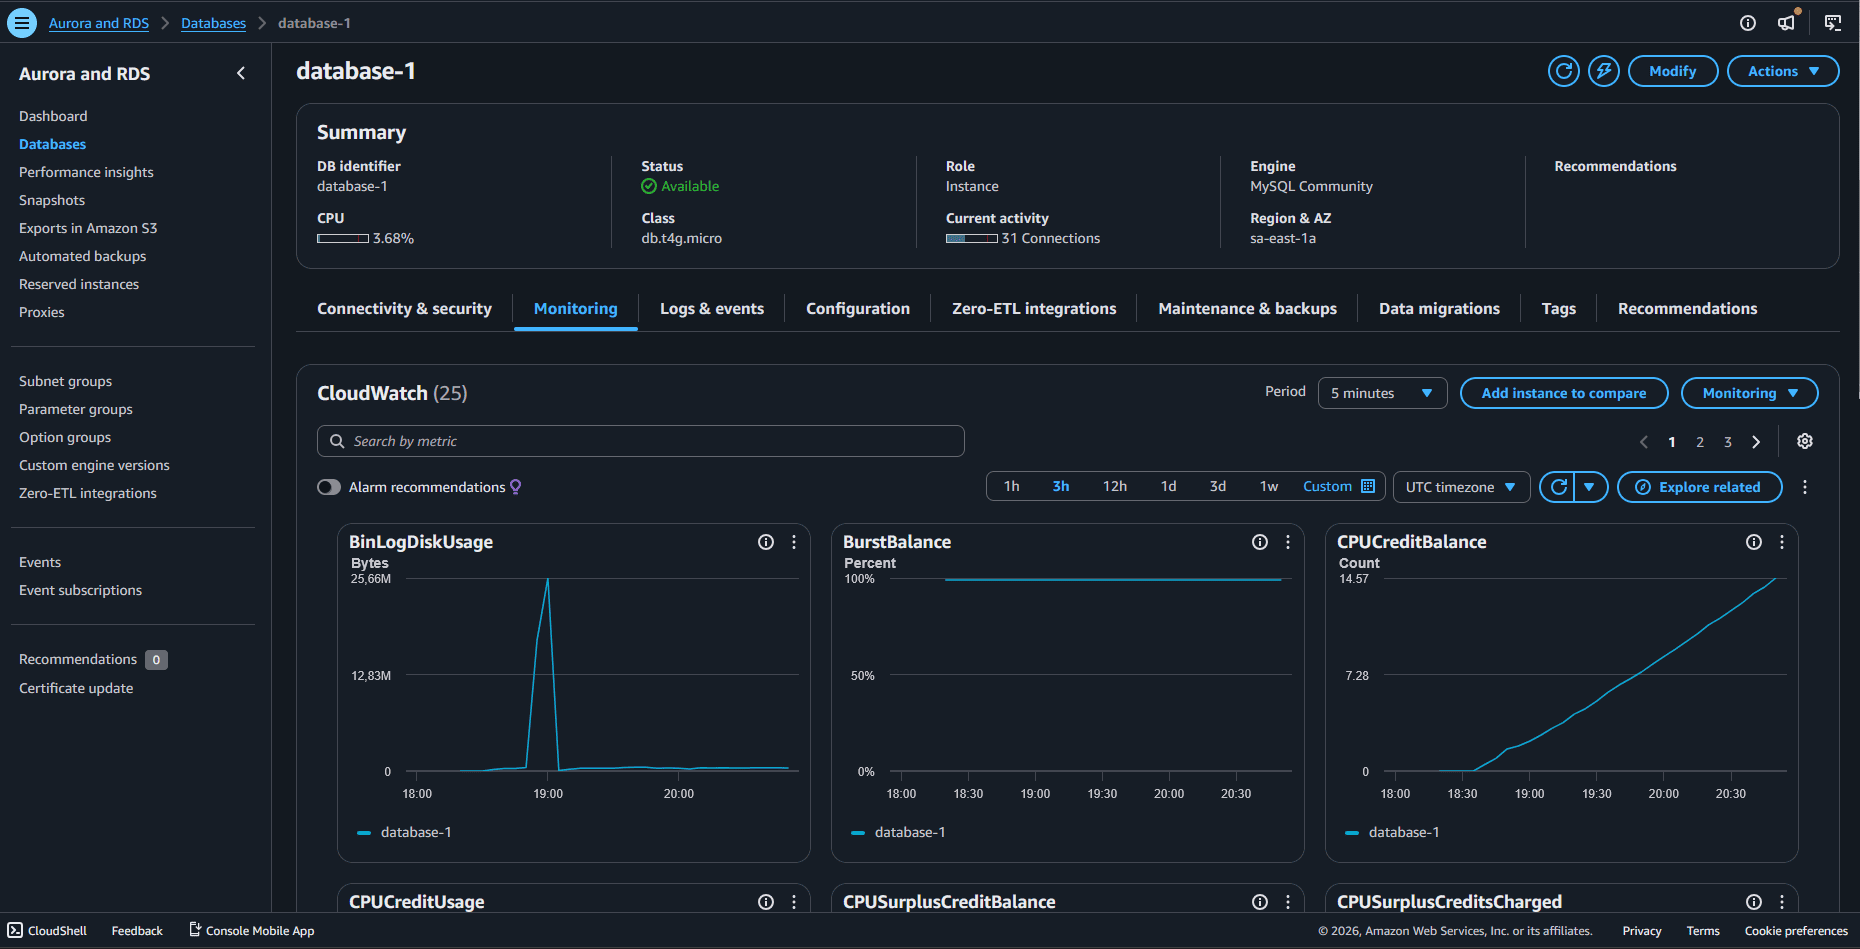Open the more options menu next to Explore related
Screen dimensions: 1860x949
pos(1805,487)
